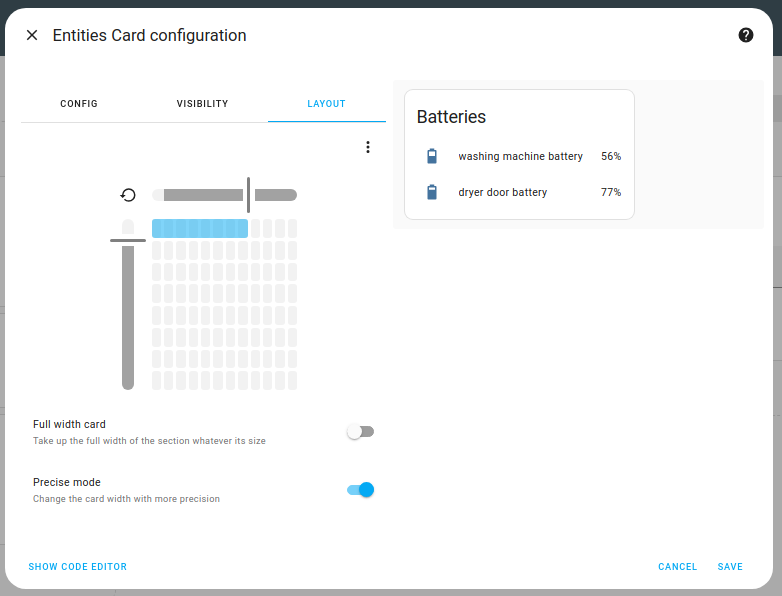This screenshot has width=782, height=596.
Task: Enable the Full width card toggle
Action: click(360, 432)
